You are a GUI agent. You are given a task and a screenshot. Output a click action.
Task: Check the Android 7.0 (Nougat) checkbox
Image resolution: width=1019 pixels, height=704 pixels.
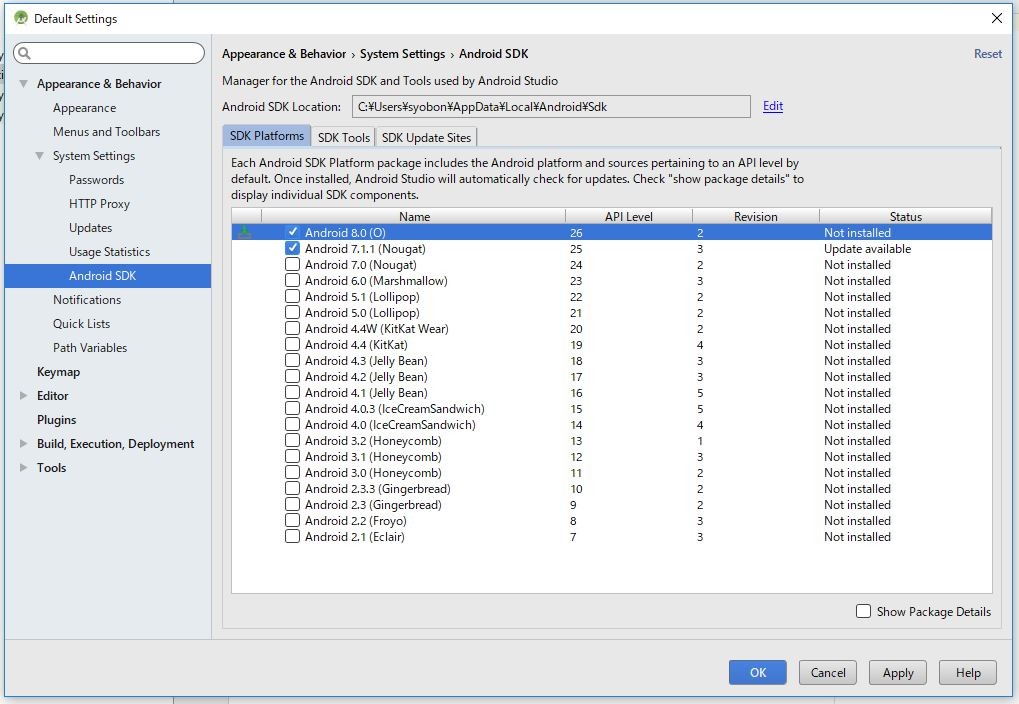click(x=292, y=265)
